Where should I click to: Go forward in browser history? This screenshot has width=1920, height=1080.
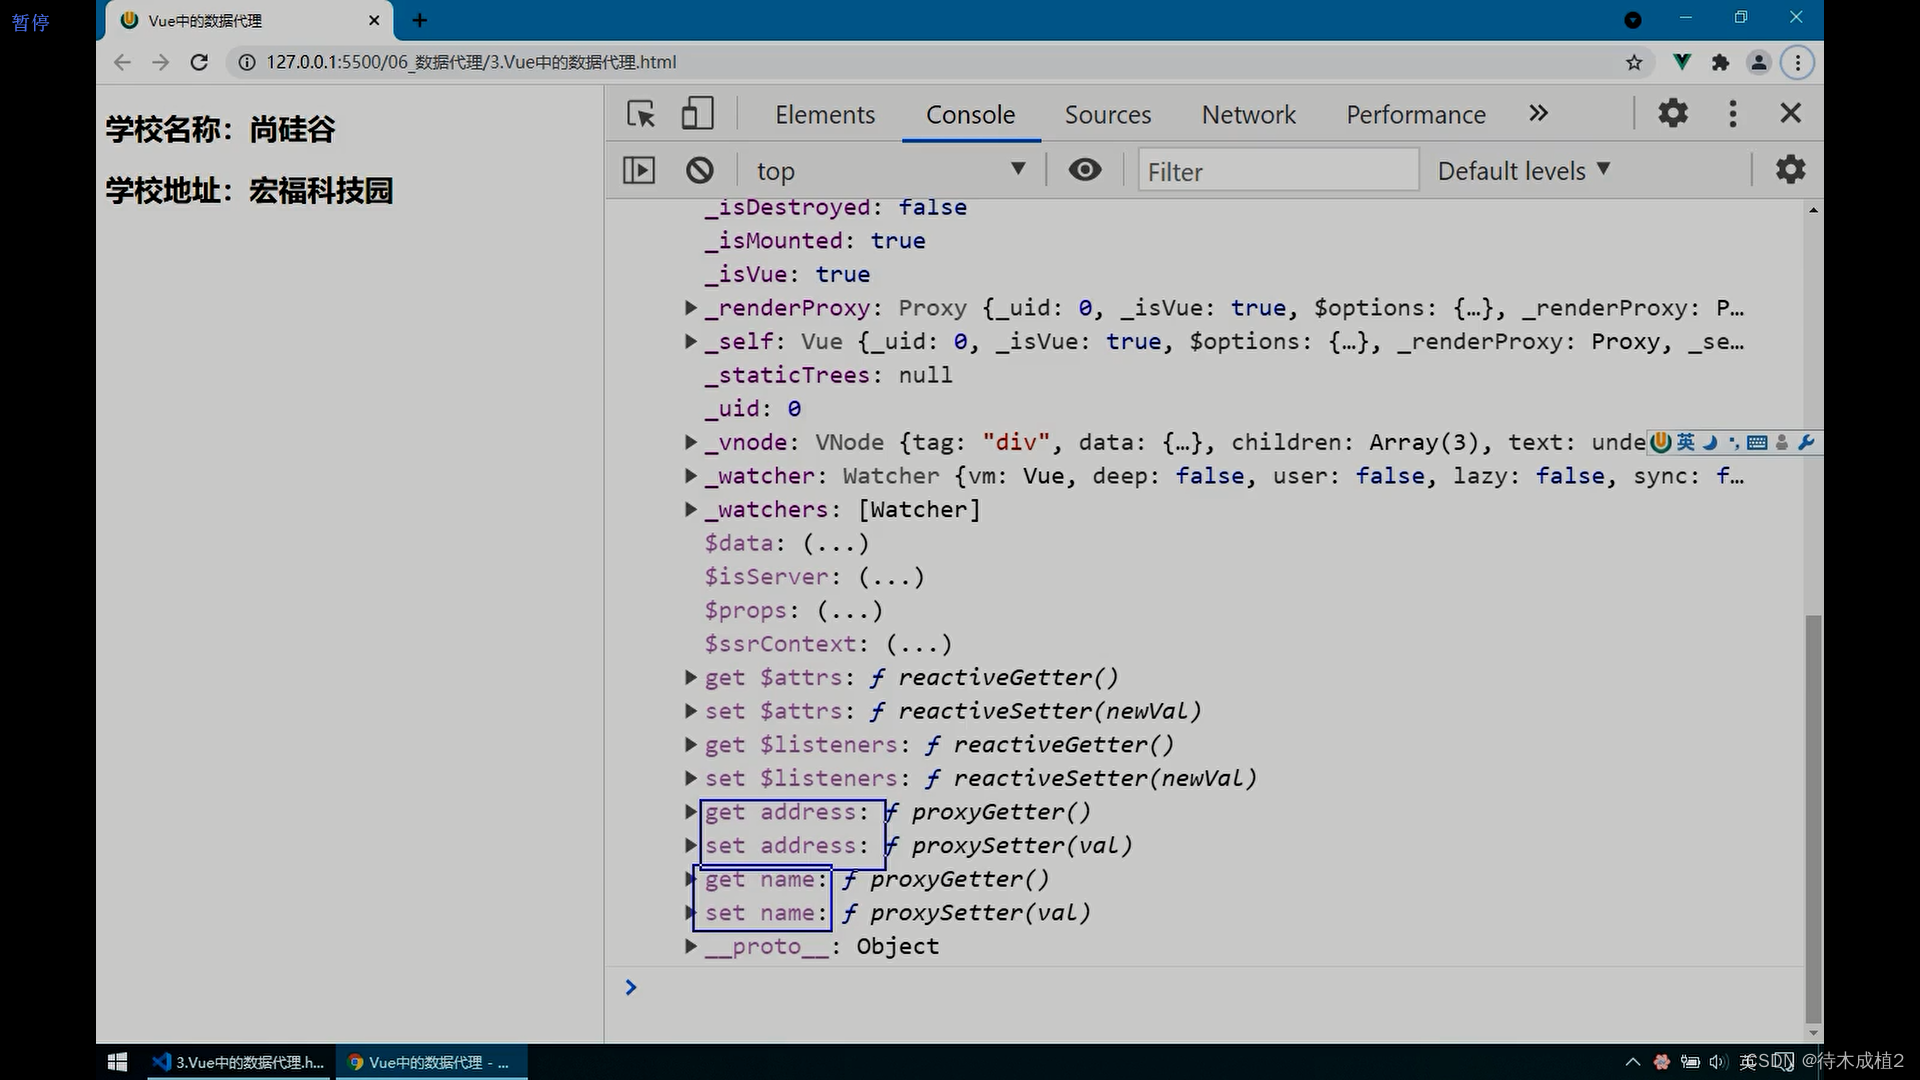pos(160,62)
